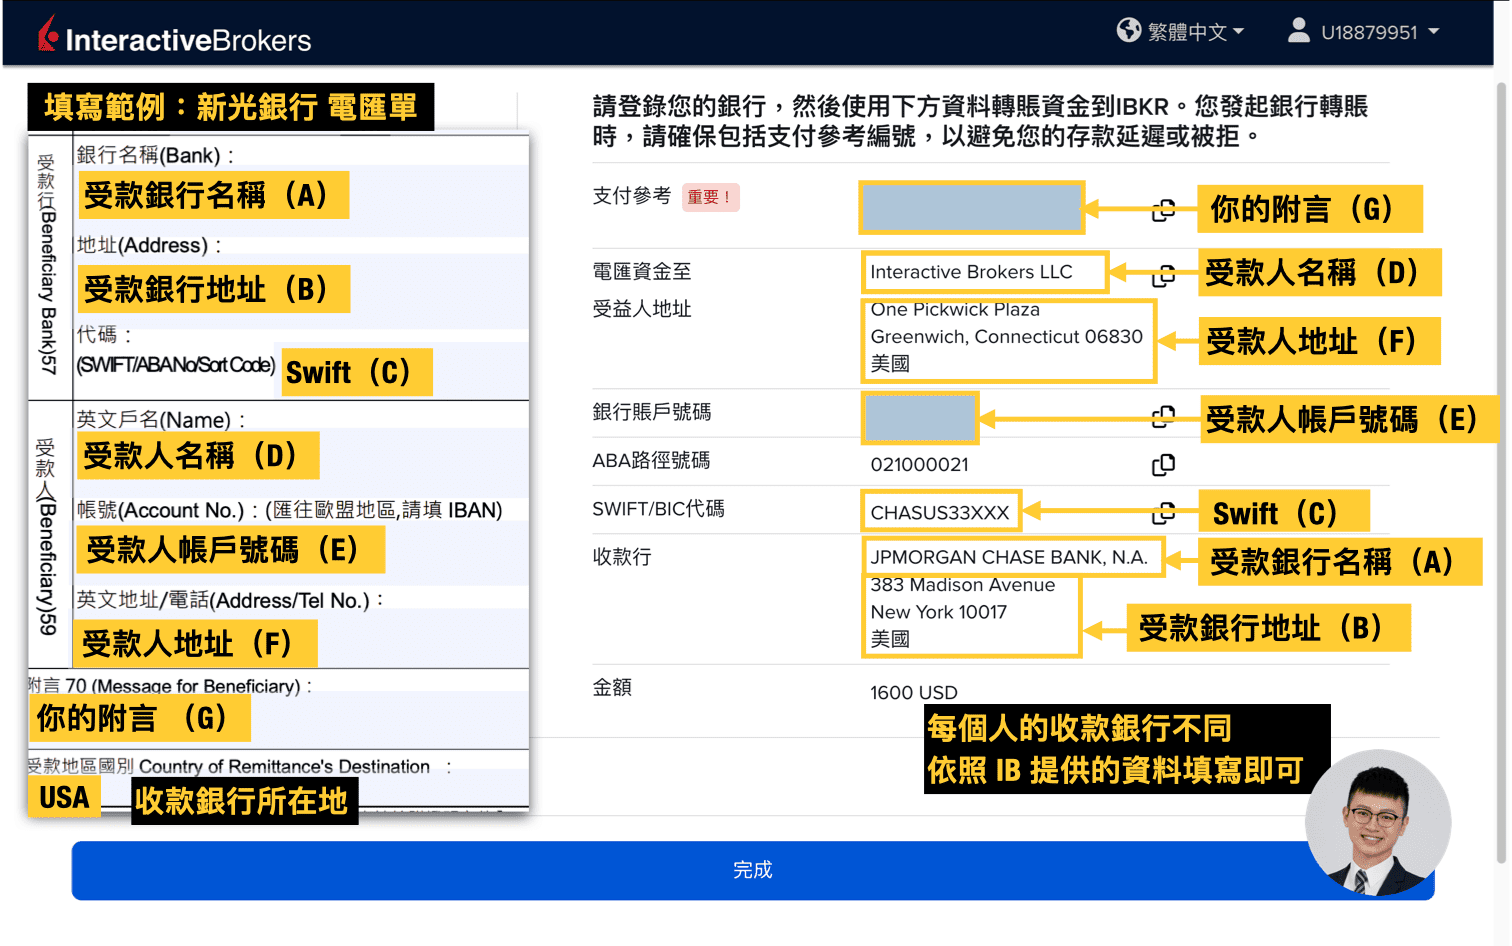Select the blurred 支付參考 input field
Viewport: 1512px width, 946px height.
click(x=971, y=207)
